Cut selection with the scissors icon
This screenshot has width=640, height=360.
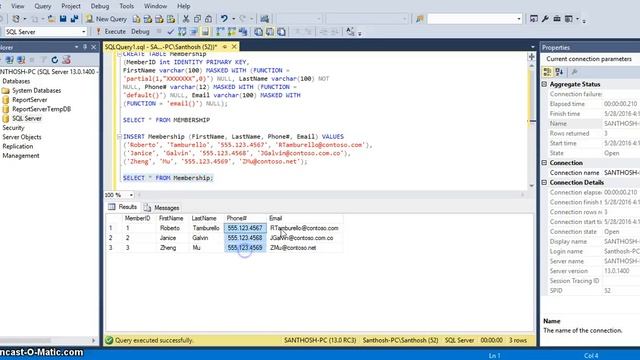186,19
